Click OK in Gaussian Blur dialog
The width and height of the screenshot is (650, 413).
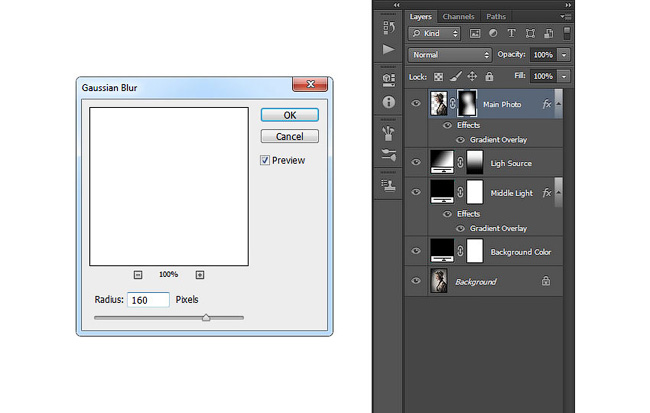[x=290, y=115]
